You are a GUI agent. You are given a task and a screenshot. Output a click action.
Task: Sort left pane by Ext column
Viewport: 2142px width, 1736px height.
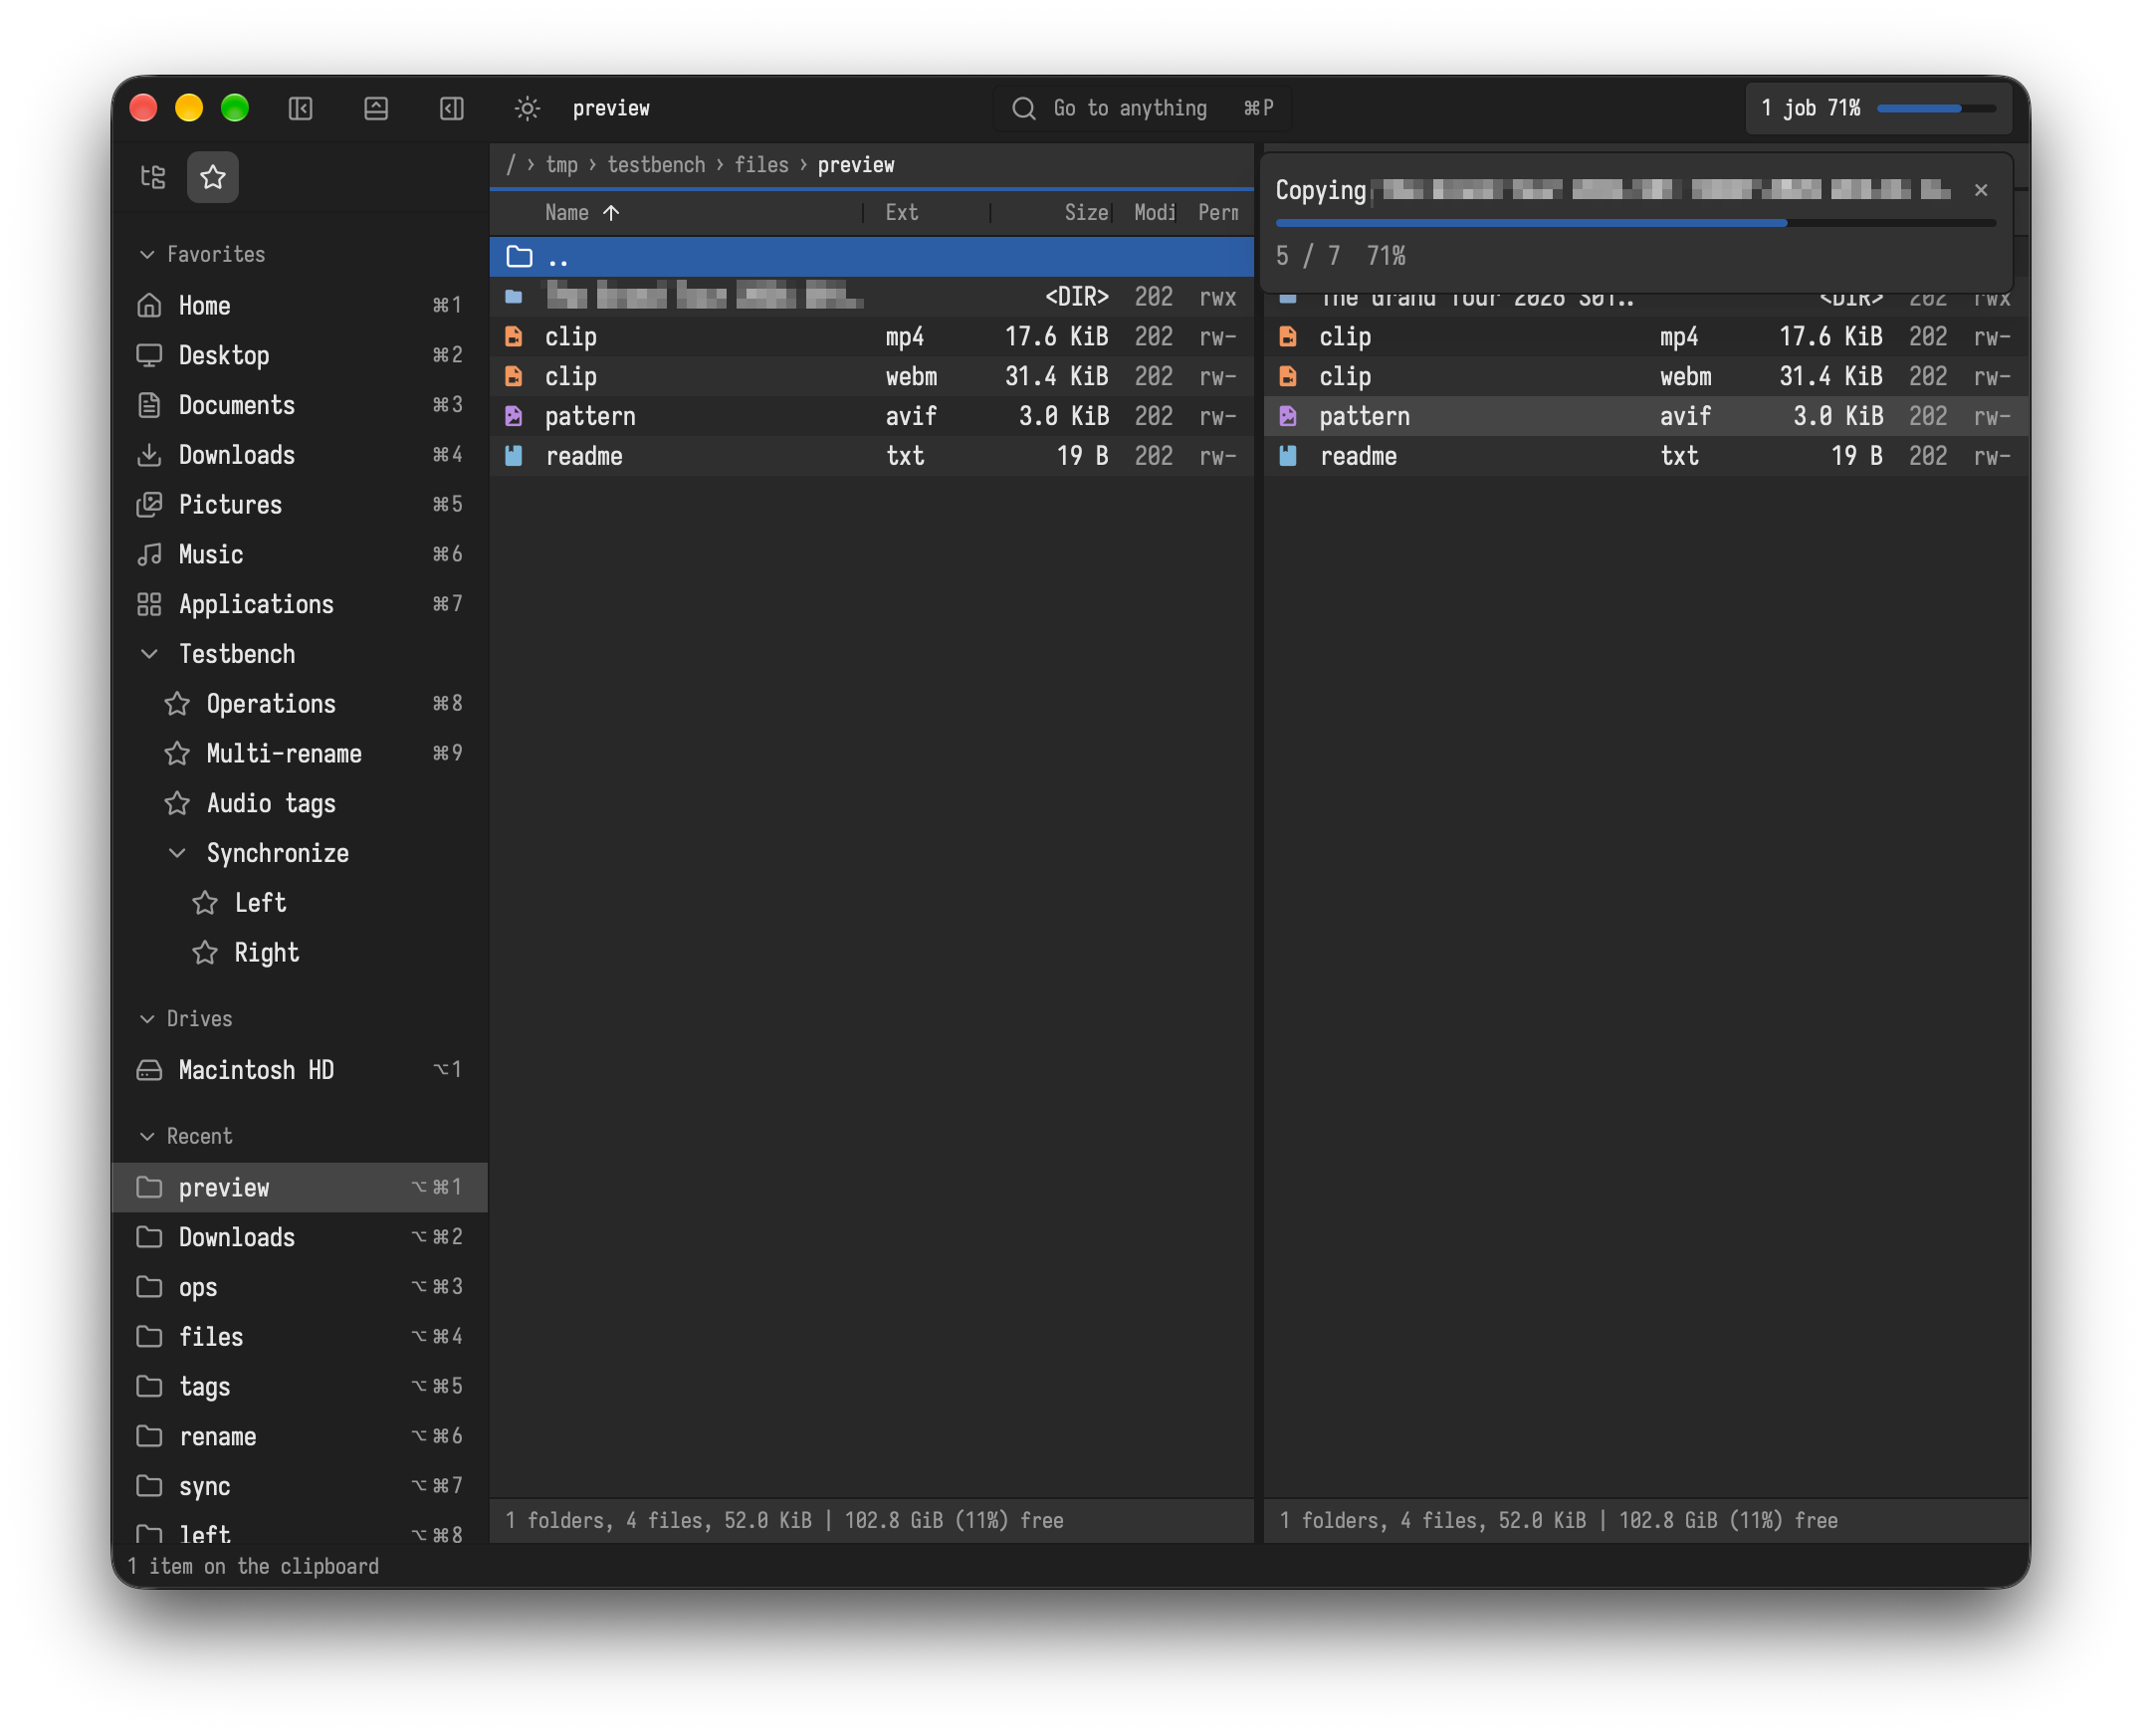point(901,213)
